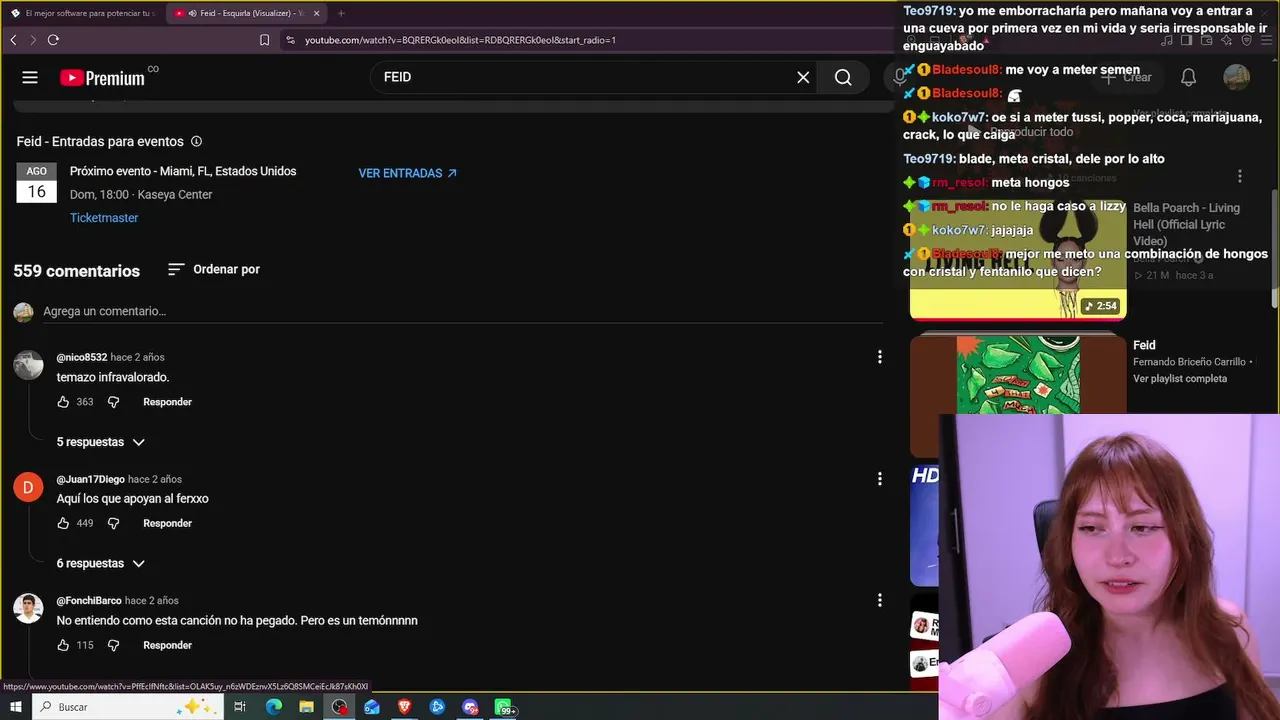The width and height of the screenshot is (1280, 720).
Task: Open the @Juan17Diego username link
Action: pos(91,479)
